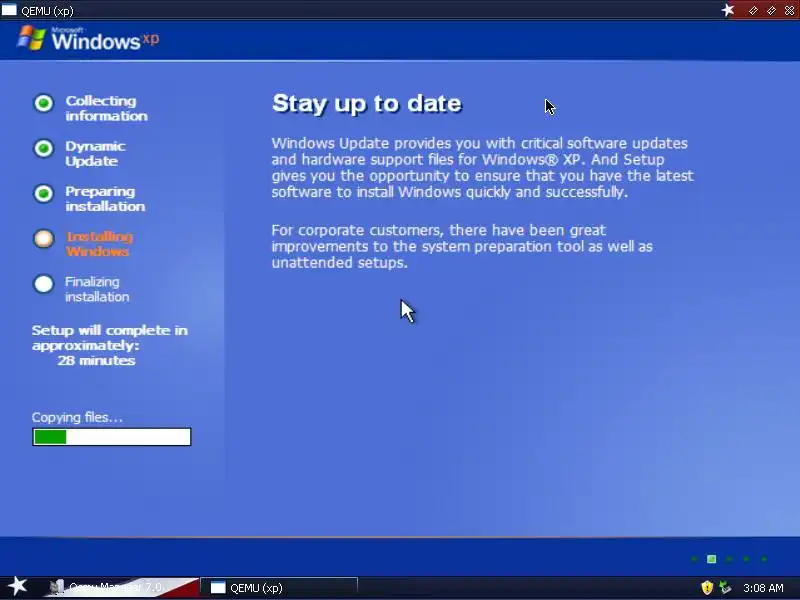
Task: Click the 'Copying files...' status text
Action: pyautogui.click(x=77, y=417)
